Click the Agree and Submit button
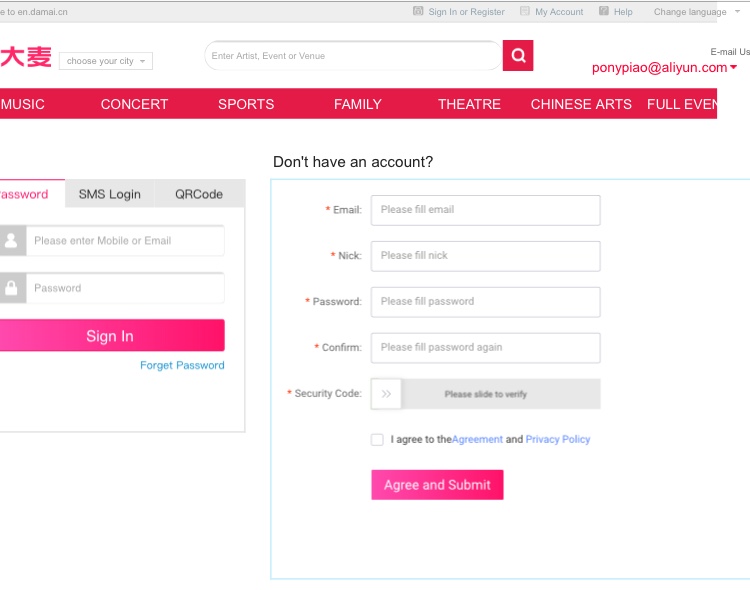 click(437, 485)
